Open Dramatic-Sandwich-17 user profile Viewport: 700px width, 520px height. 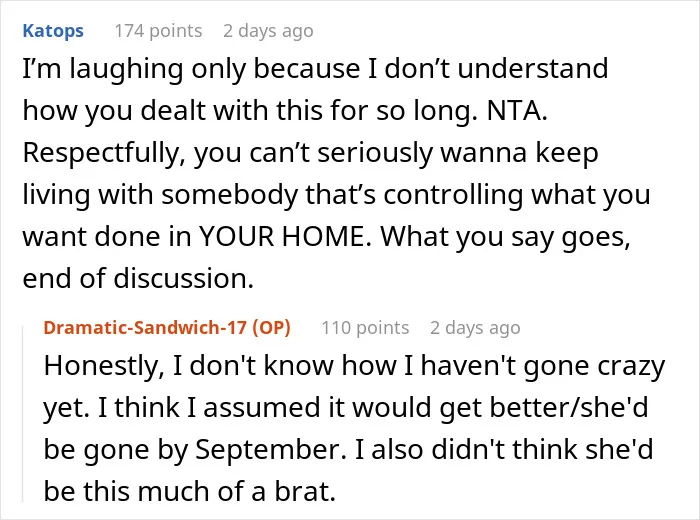click(x=146, y=327)
